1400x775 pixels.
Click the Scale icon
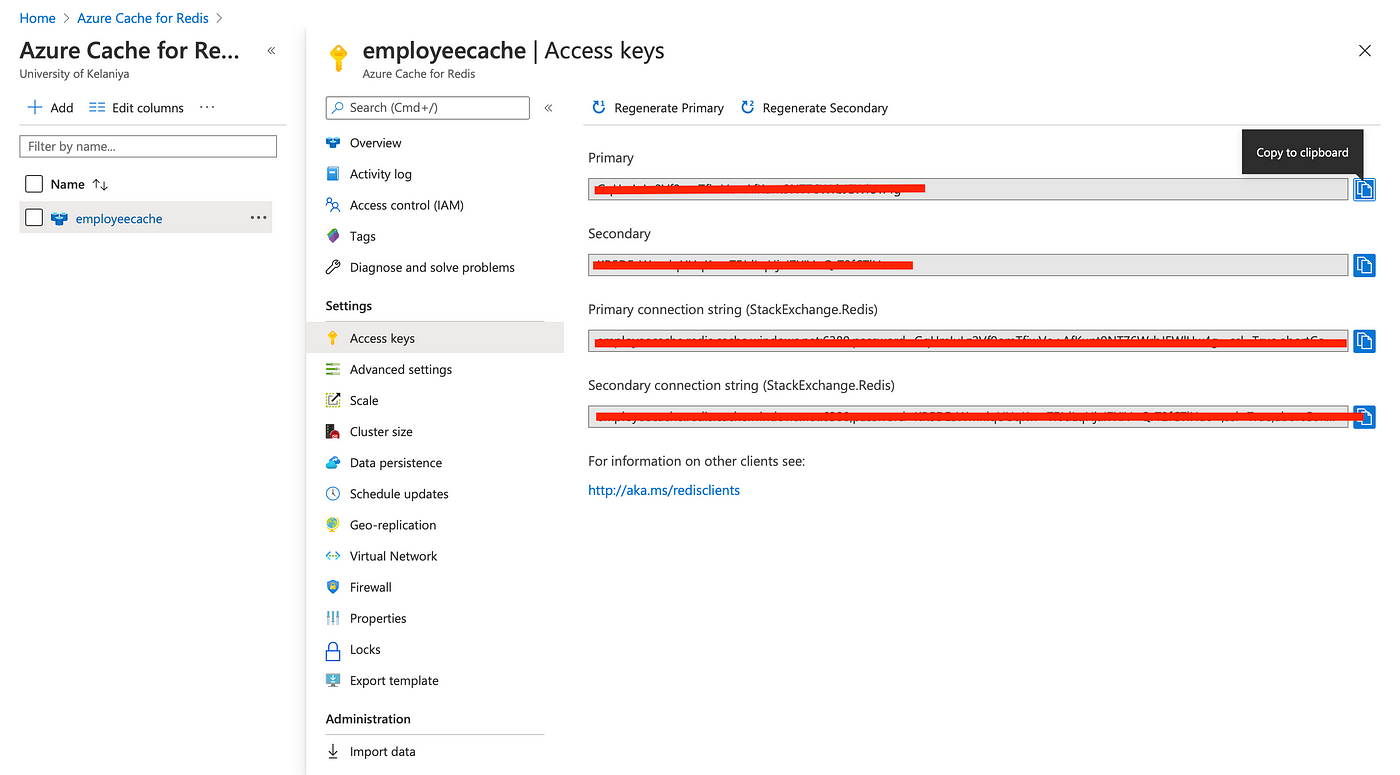coord(333,400)
